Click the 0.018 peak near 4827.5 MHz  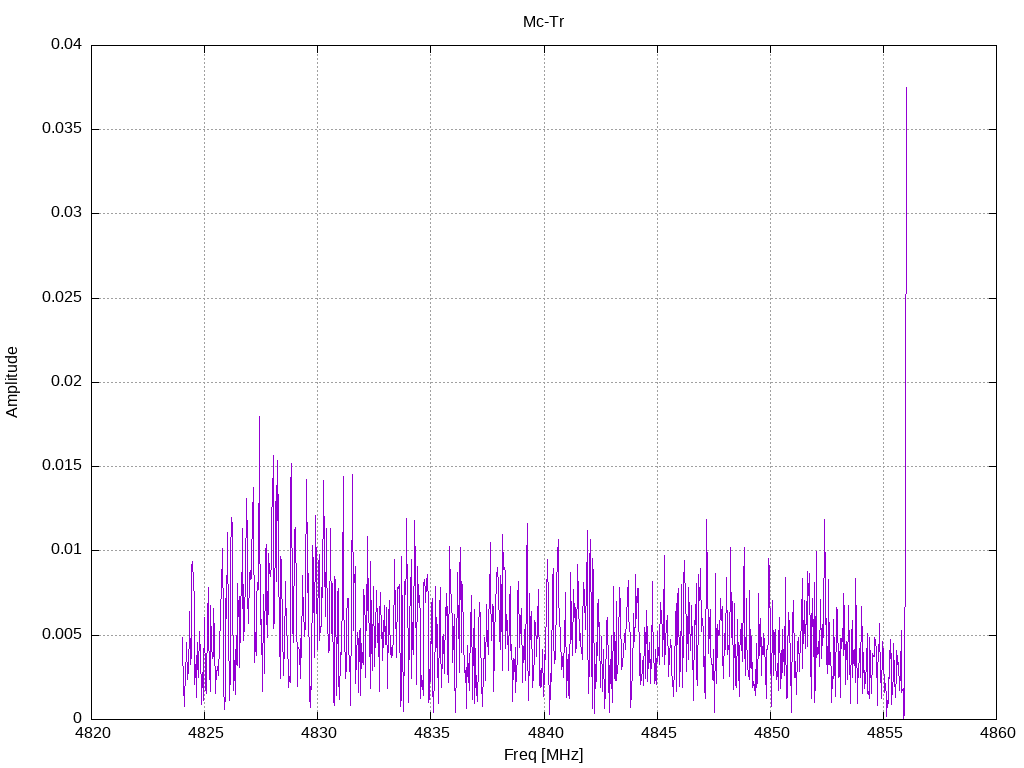coord(259,417)
